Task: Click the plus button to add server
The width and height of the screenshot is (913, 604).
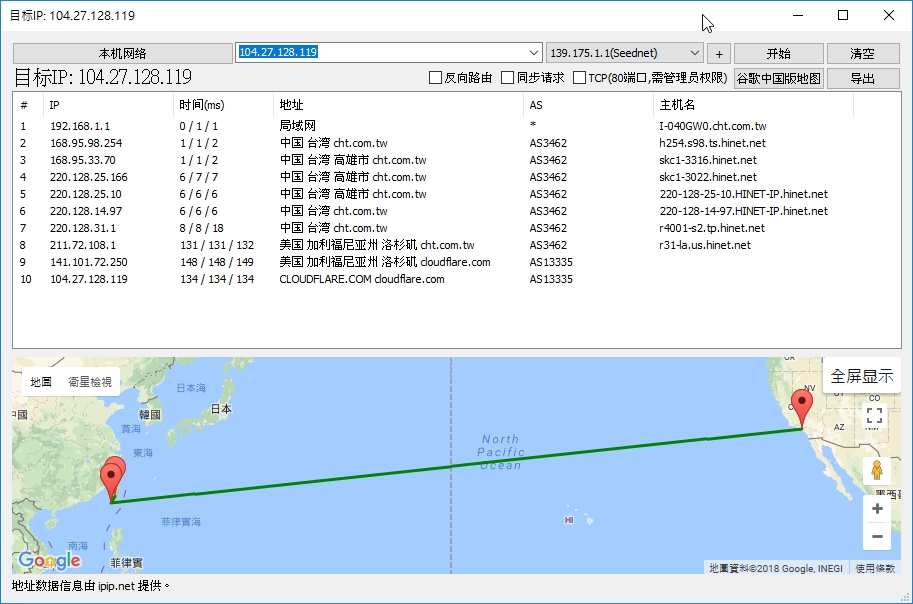Action: tap(719, 54)
